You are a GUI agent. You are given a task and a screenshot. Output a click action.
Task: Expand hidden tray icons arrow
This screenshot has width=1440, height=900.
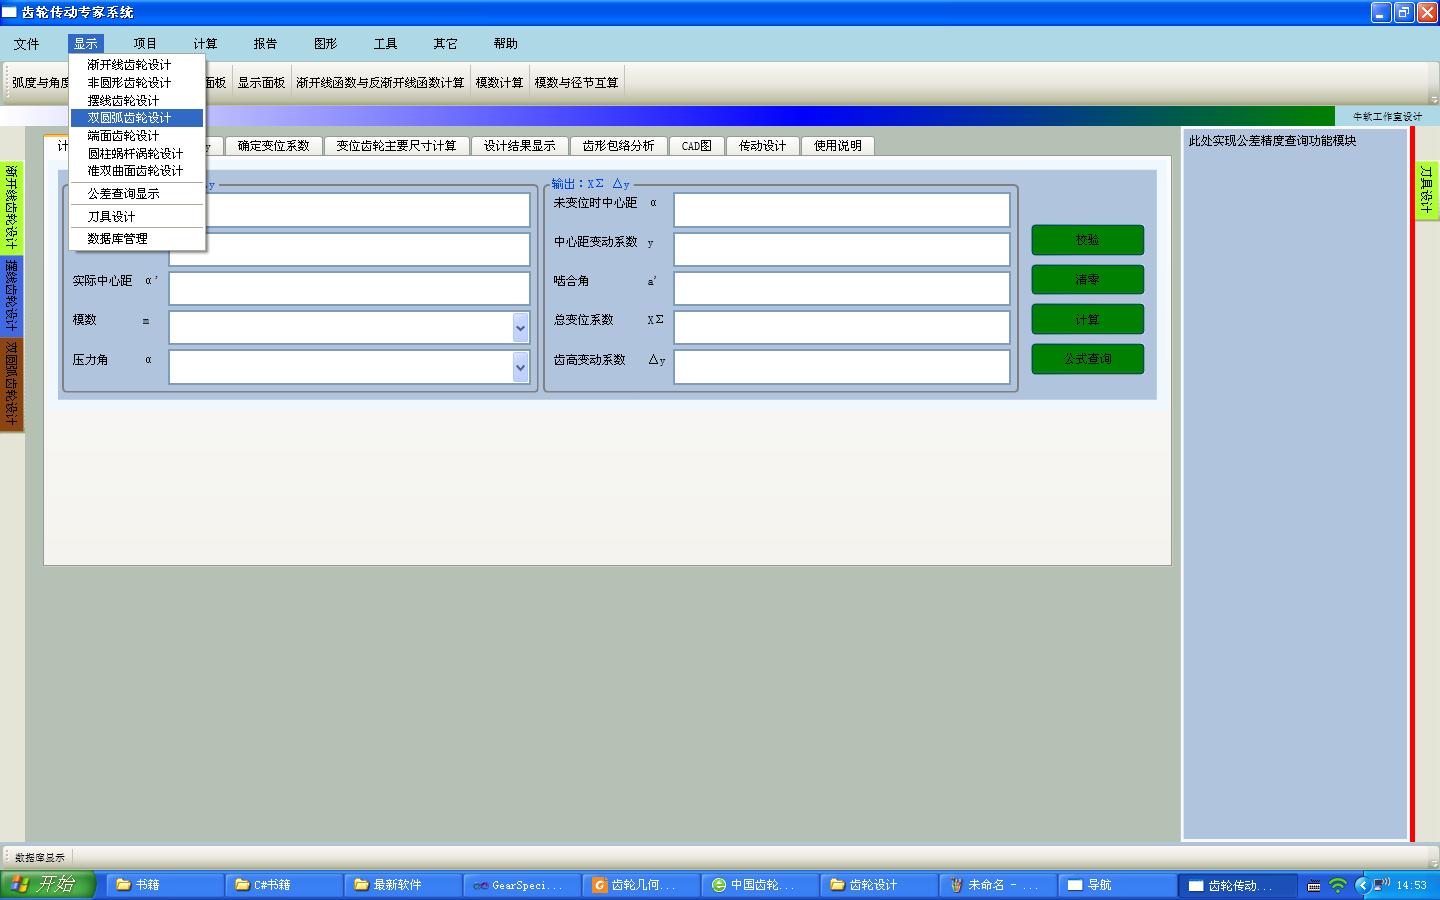(x=1361, y=885)
